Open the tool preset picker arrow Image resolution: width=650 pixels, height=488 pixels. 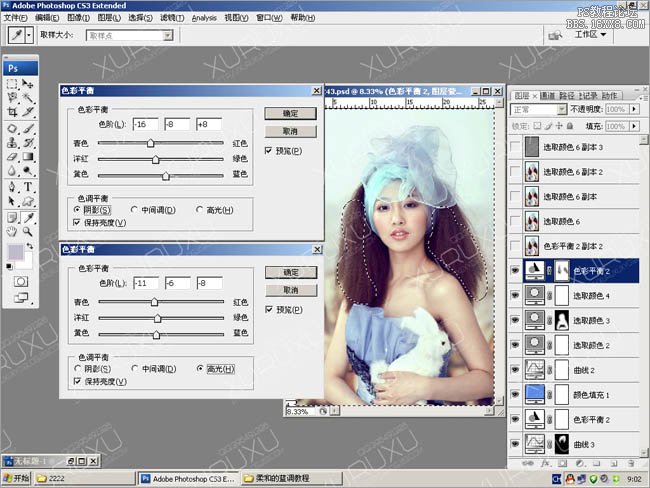coord(29,36)
